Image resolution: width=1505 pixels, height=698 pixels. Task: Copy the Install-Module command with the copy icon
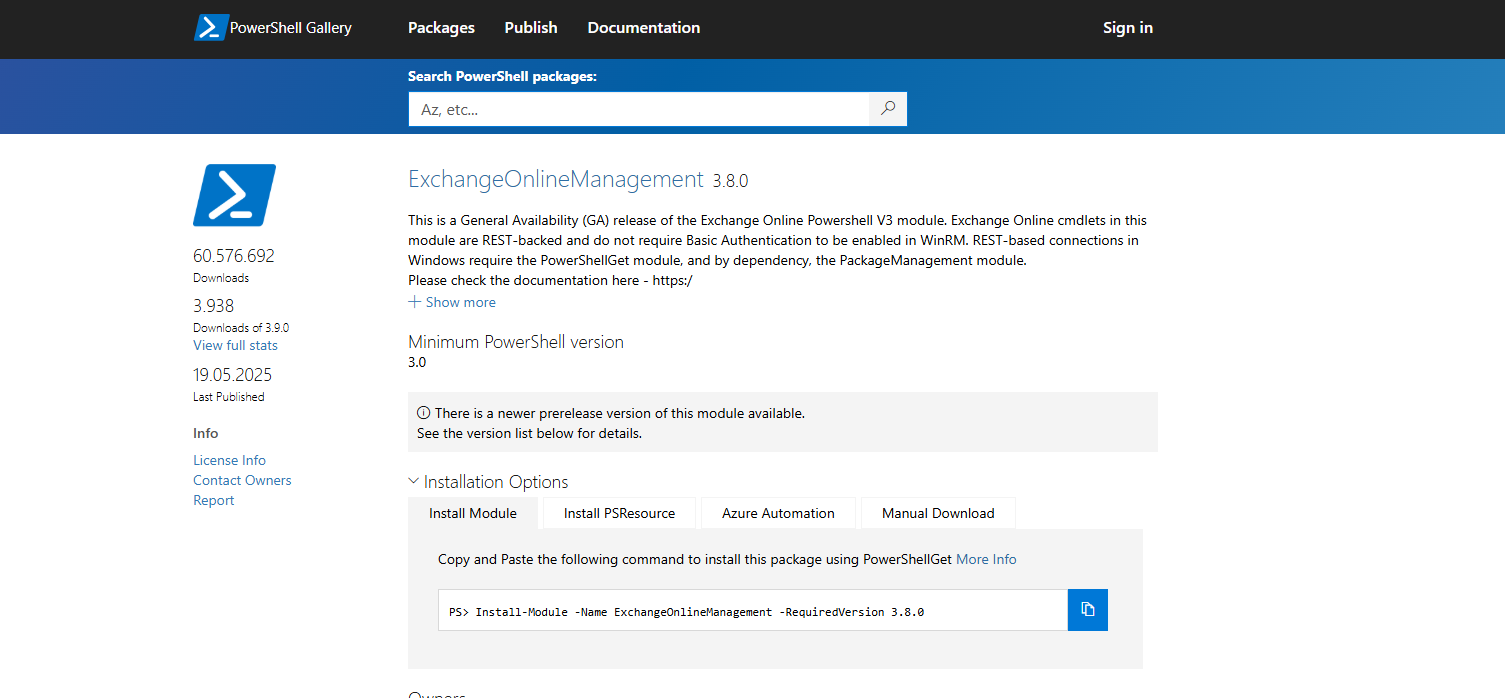[x=1088, y=610]
